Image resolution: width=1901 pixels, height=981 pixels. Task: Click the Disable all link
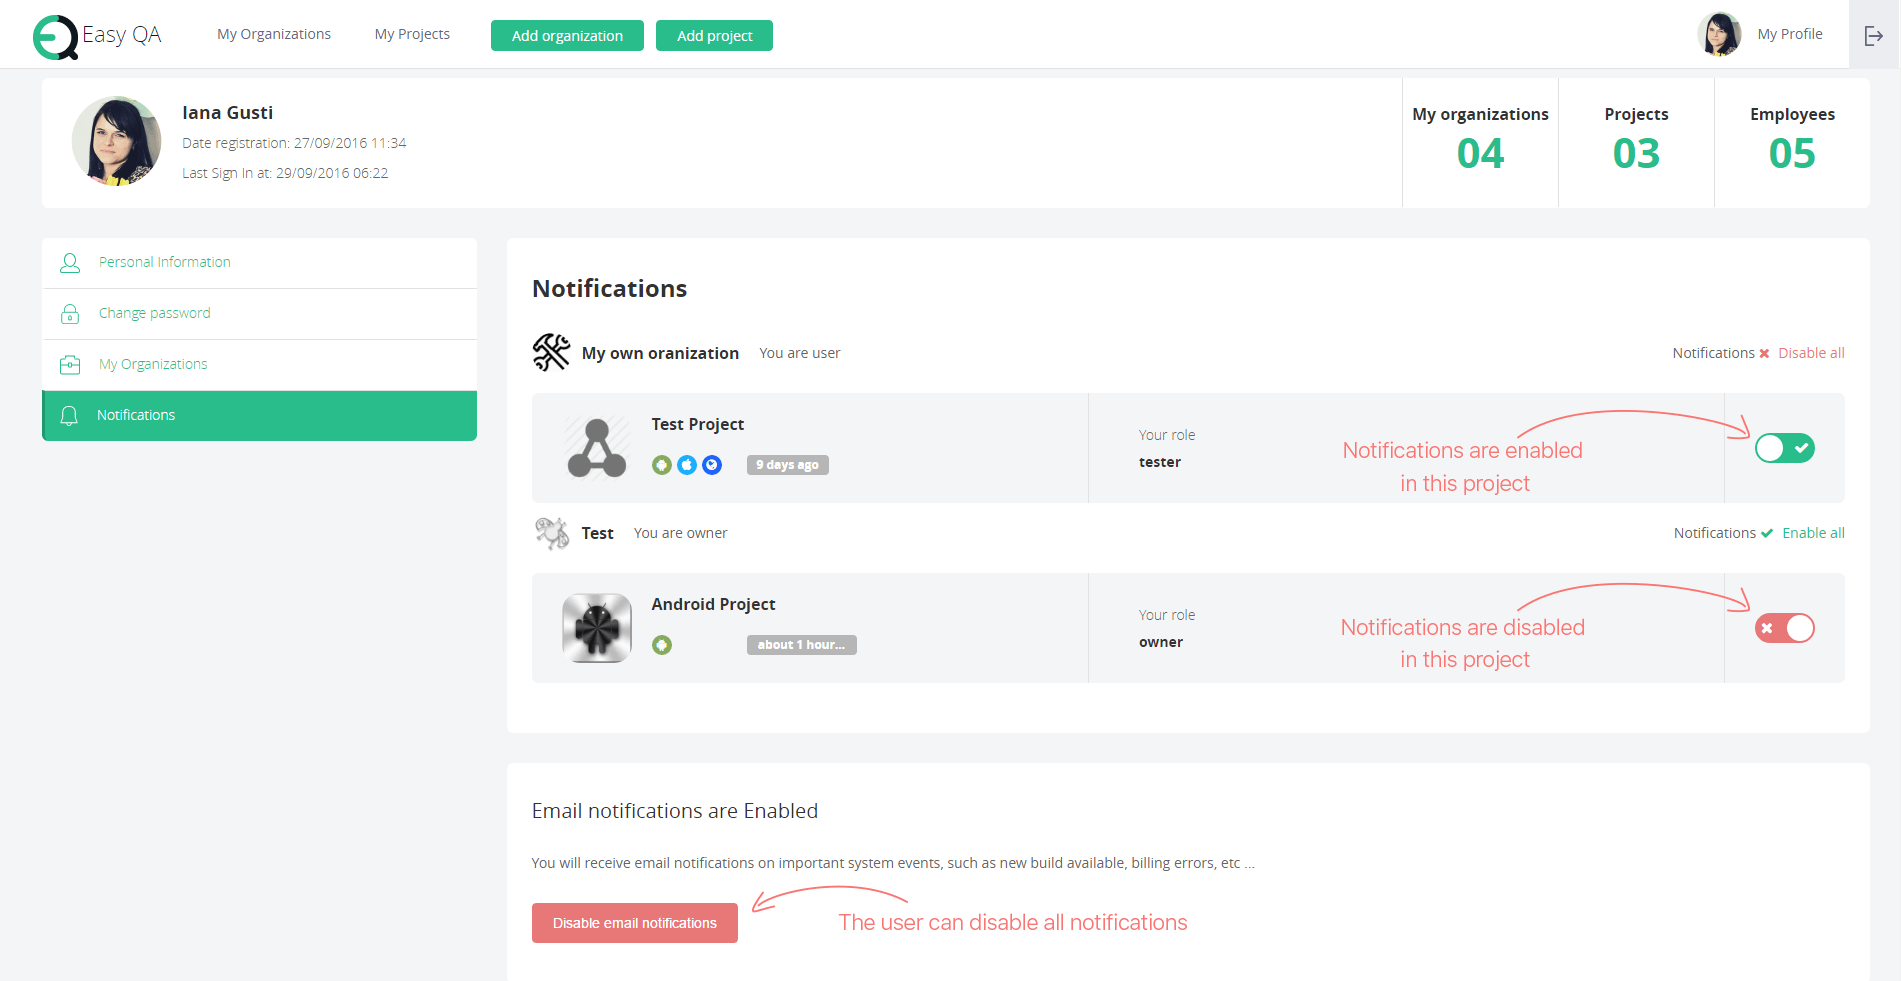tap(1811, 353)
